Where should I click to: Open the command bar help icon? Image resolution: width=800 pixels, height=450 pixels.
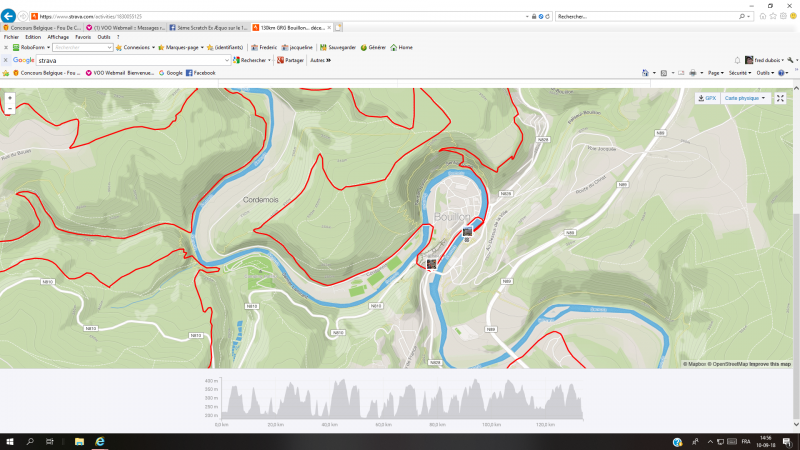781,73
